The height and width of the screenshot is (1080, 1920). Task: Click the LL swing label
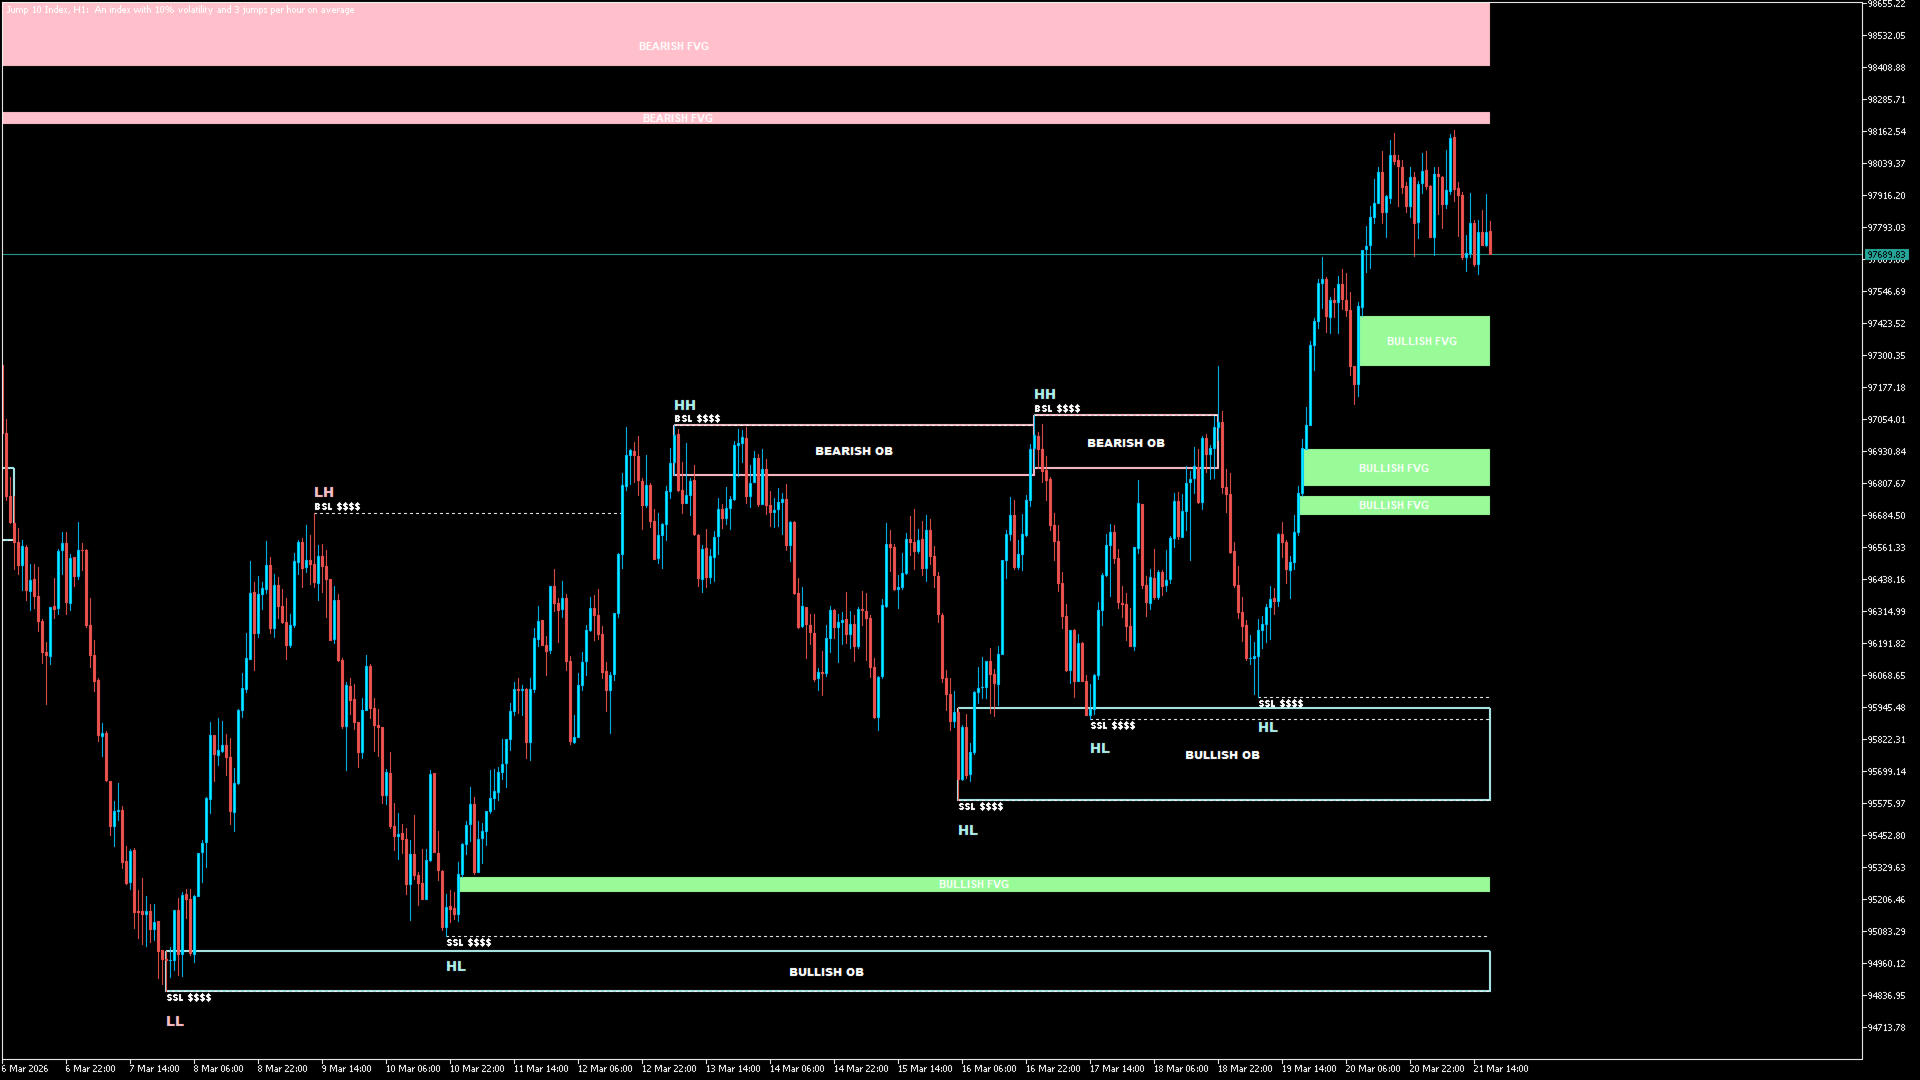coord(175,1021)
